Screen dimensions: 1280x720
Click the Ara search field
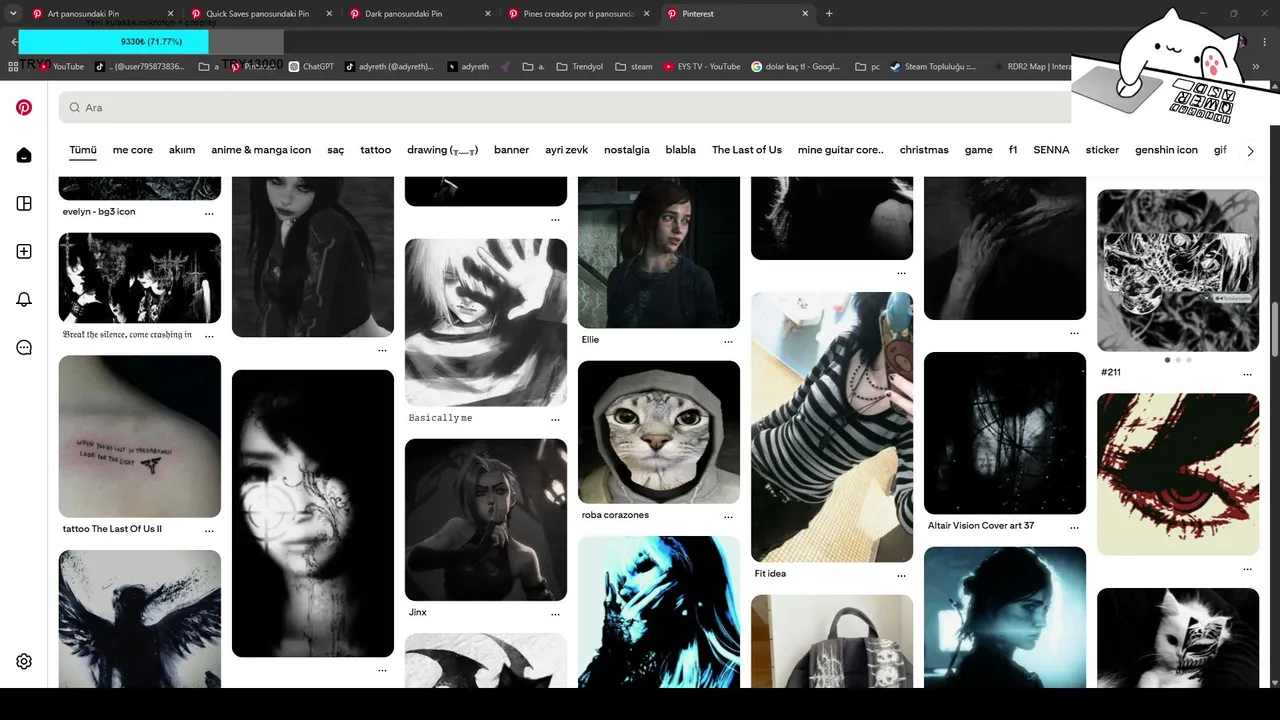565,107
